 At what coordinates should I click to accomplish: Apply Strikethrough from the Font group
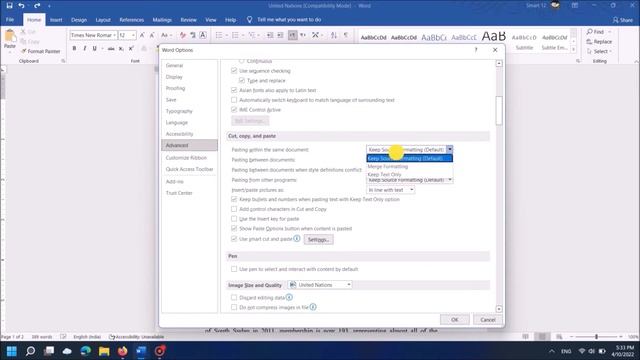[111, 49]
